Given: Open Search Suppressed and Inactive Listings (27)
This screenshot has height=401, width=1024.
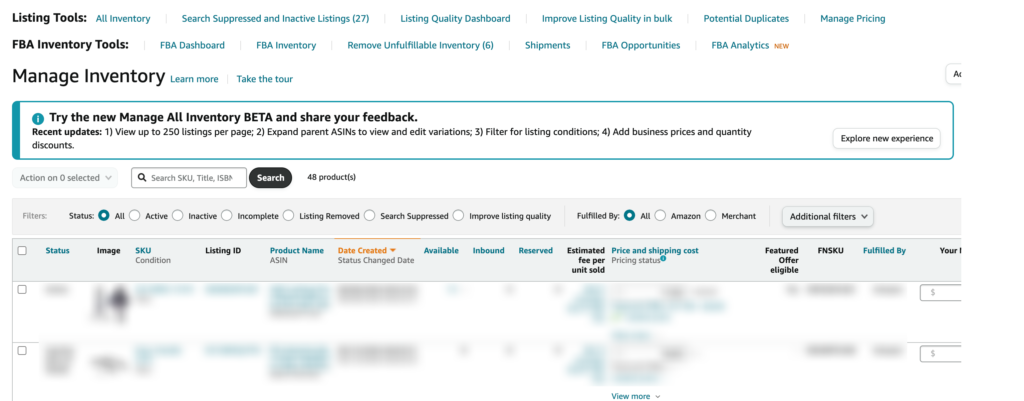Looking at the screenshot, I should (275, 19).
